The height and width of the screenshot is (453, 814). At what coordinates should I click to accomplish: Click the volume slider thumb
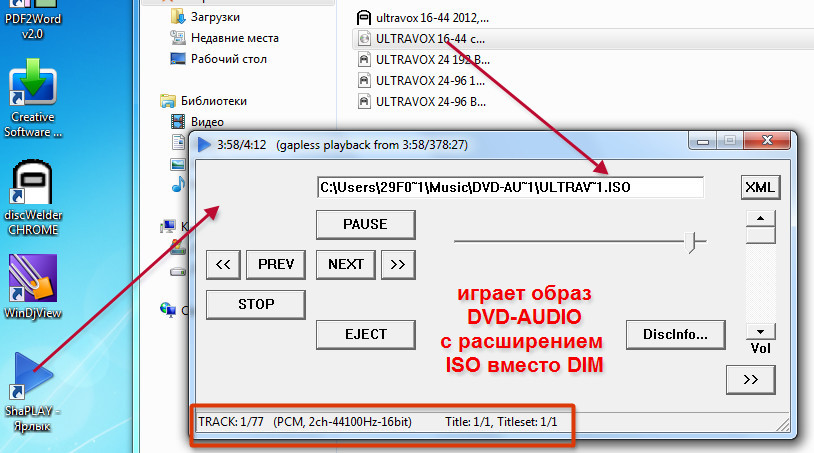[x=761, y=236]
